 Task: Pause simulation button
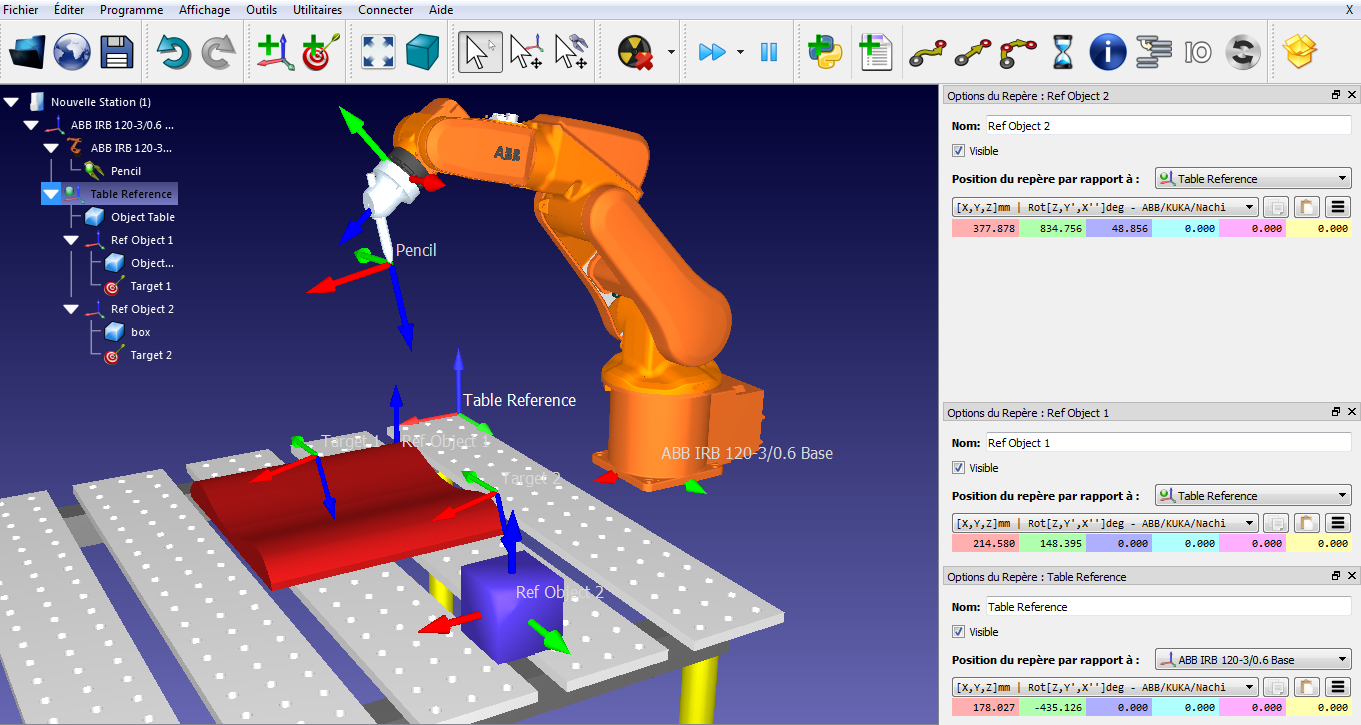[769, 51]
